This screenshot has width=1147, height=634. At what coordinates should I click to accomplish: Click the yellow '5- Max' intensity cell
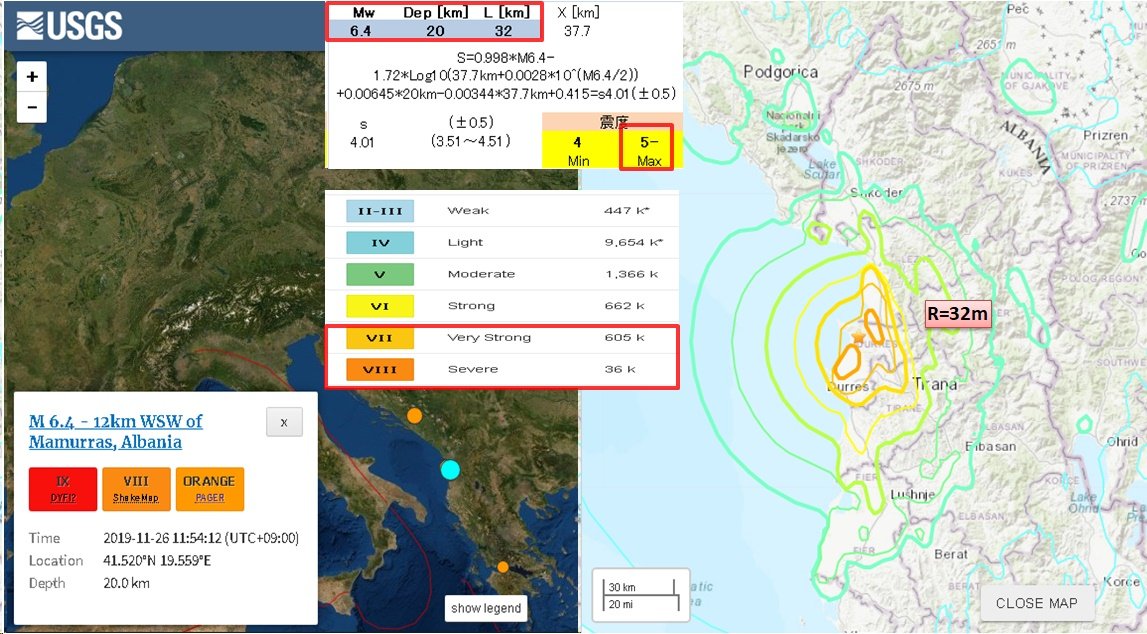pyautogui.click(x=649, y=150)
